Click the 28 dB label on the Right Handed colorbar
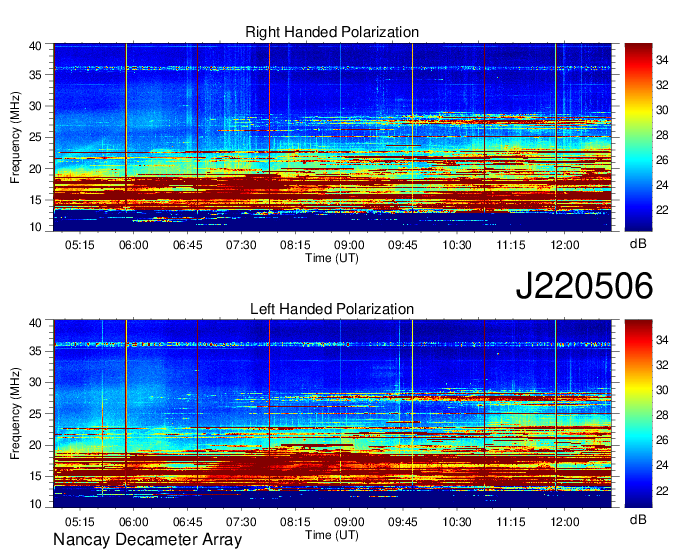The image size is (680, 552). pos(662,135)
